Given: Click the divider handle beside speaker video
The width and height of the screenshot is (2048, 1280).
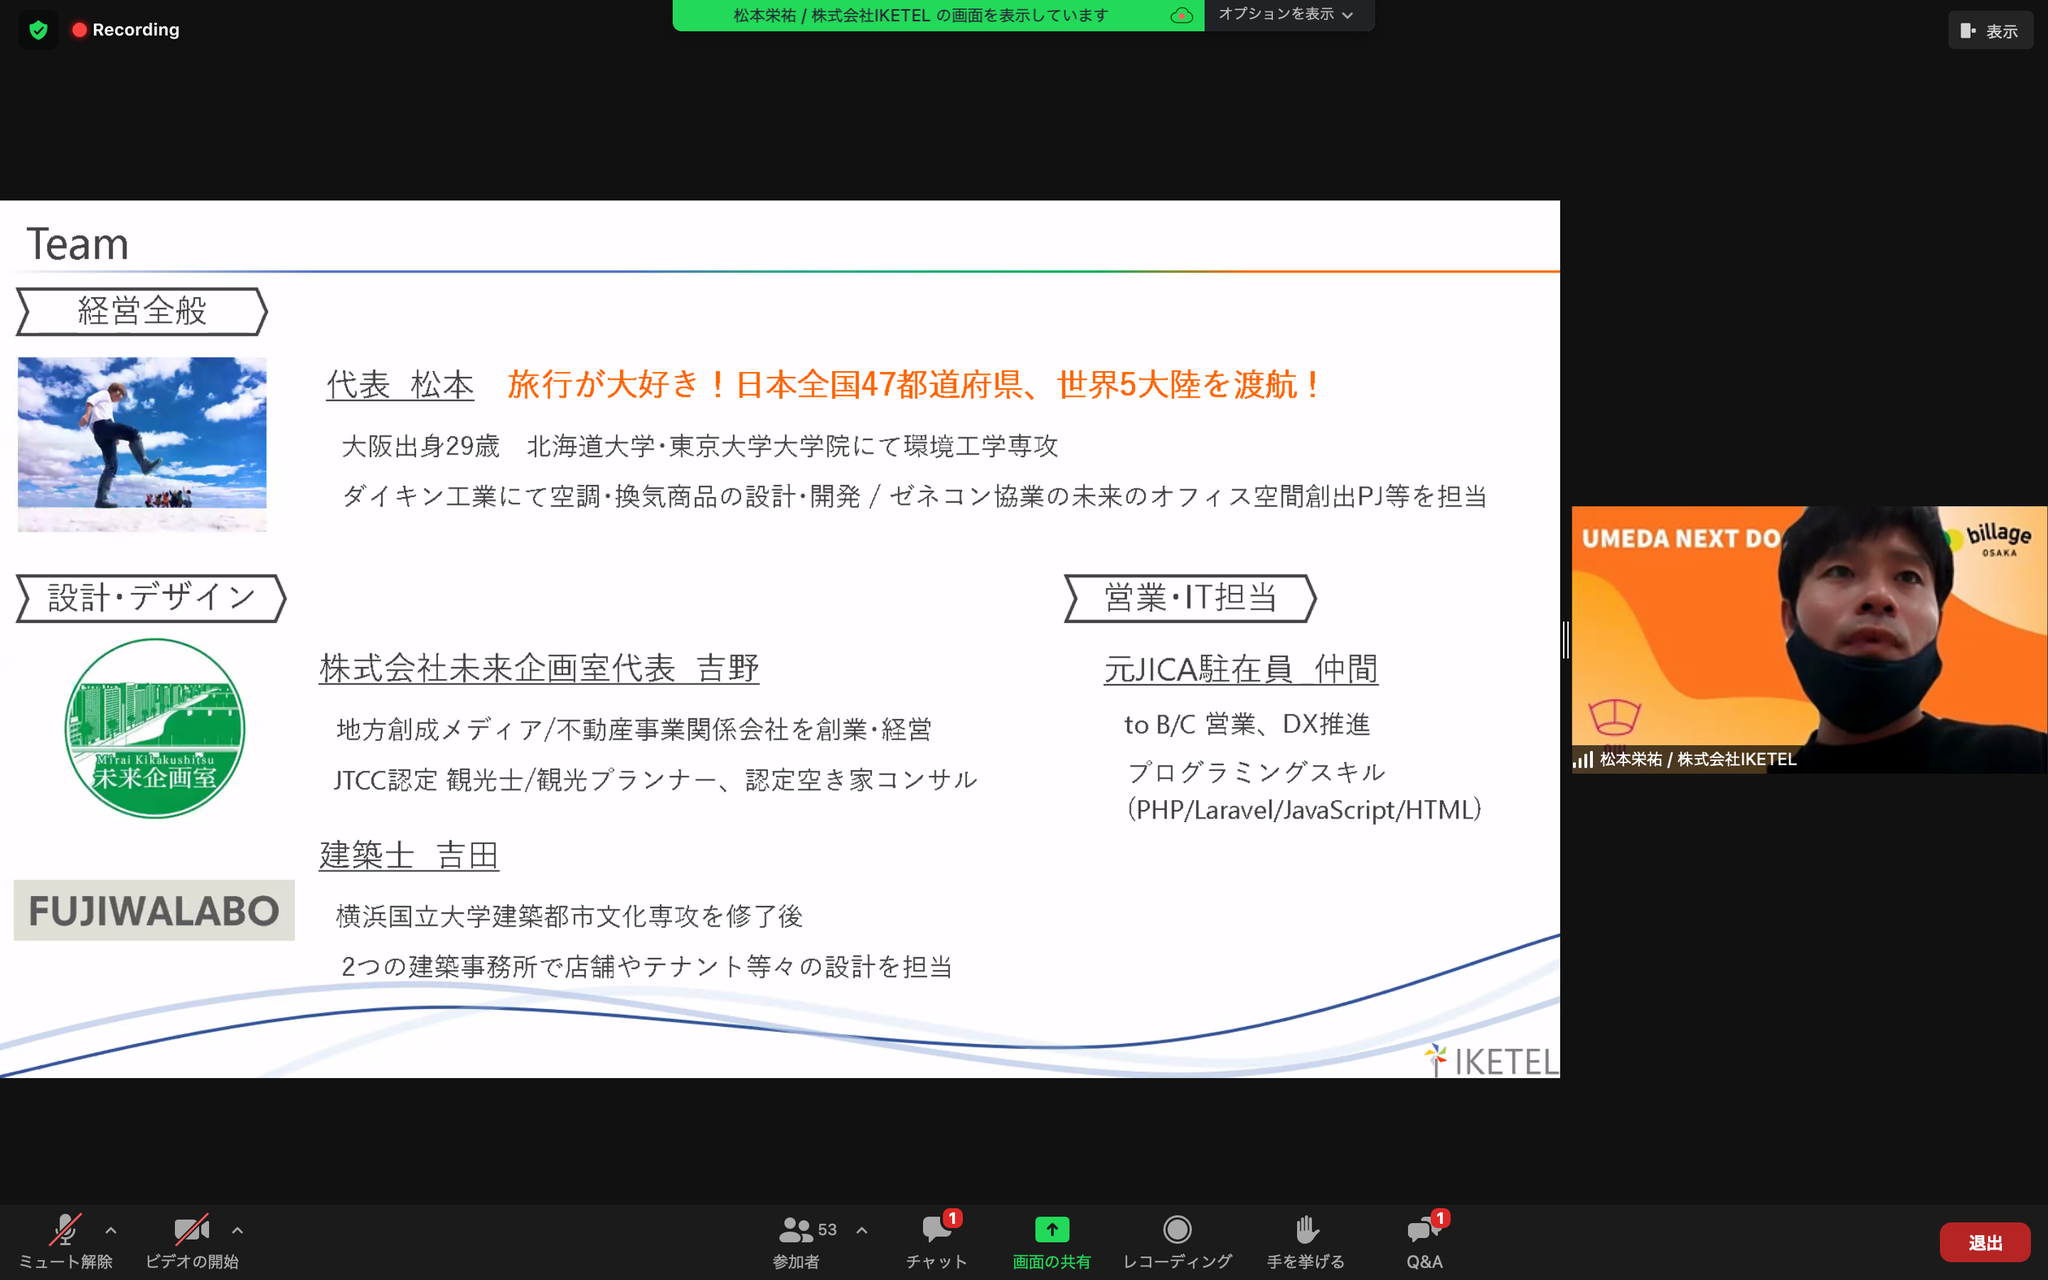Looking at the screenshot, I should pos(1566,639).
